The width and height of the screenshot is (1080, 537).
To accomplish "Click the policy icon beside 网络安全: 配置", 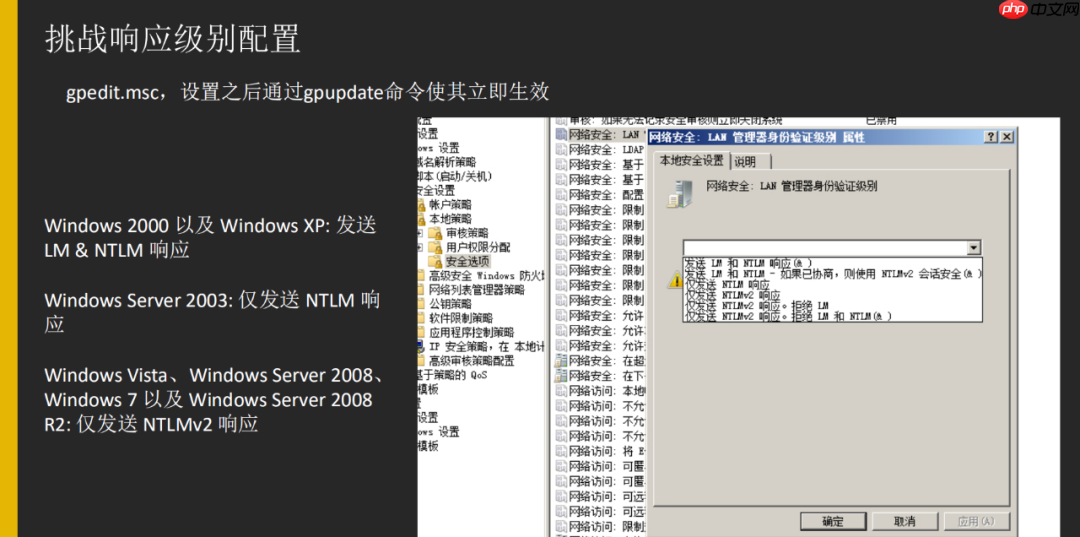I will click(562, 195).
